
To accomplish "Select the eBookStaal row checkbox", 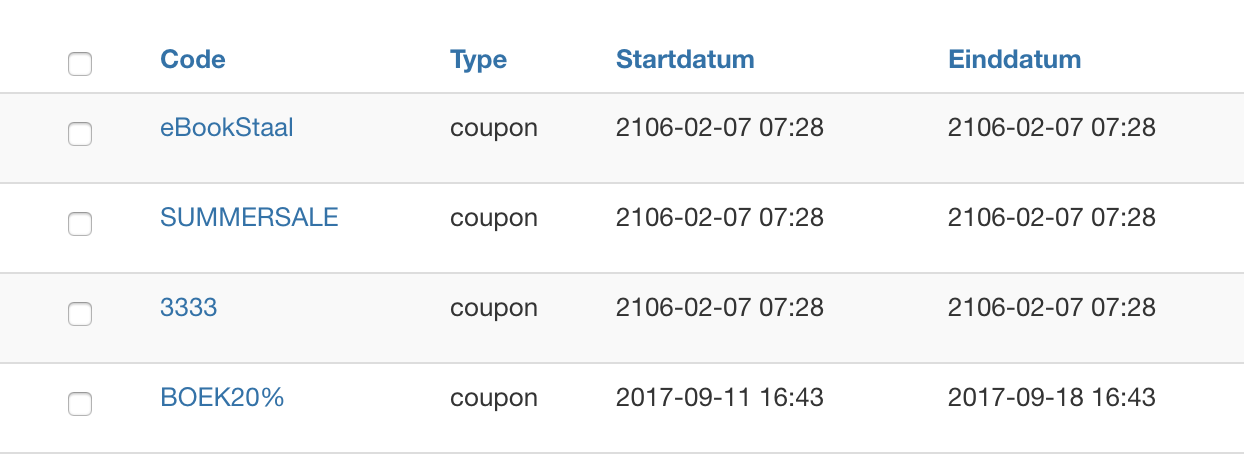I will (80, 134).
